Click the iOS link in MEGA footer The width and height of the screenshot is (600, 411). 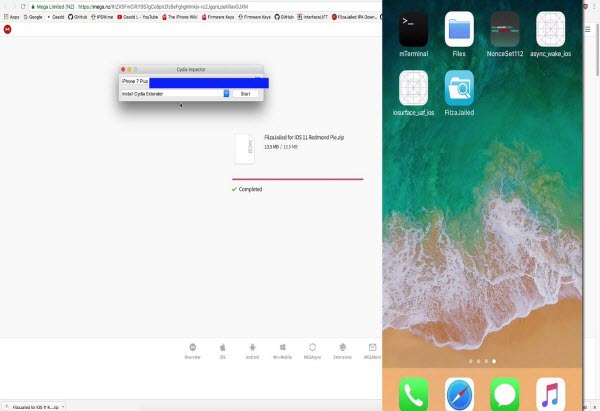(222, 348)
